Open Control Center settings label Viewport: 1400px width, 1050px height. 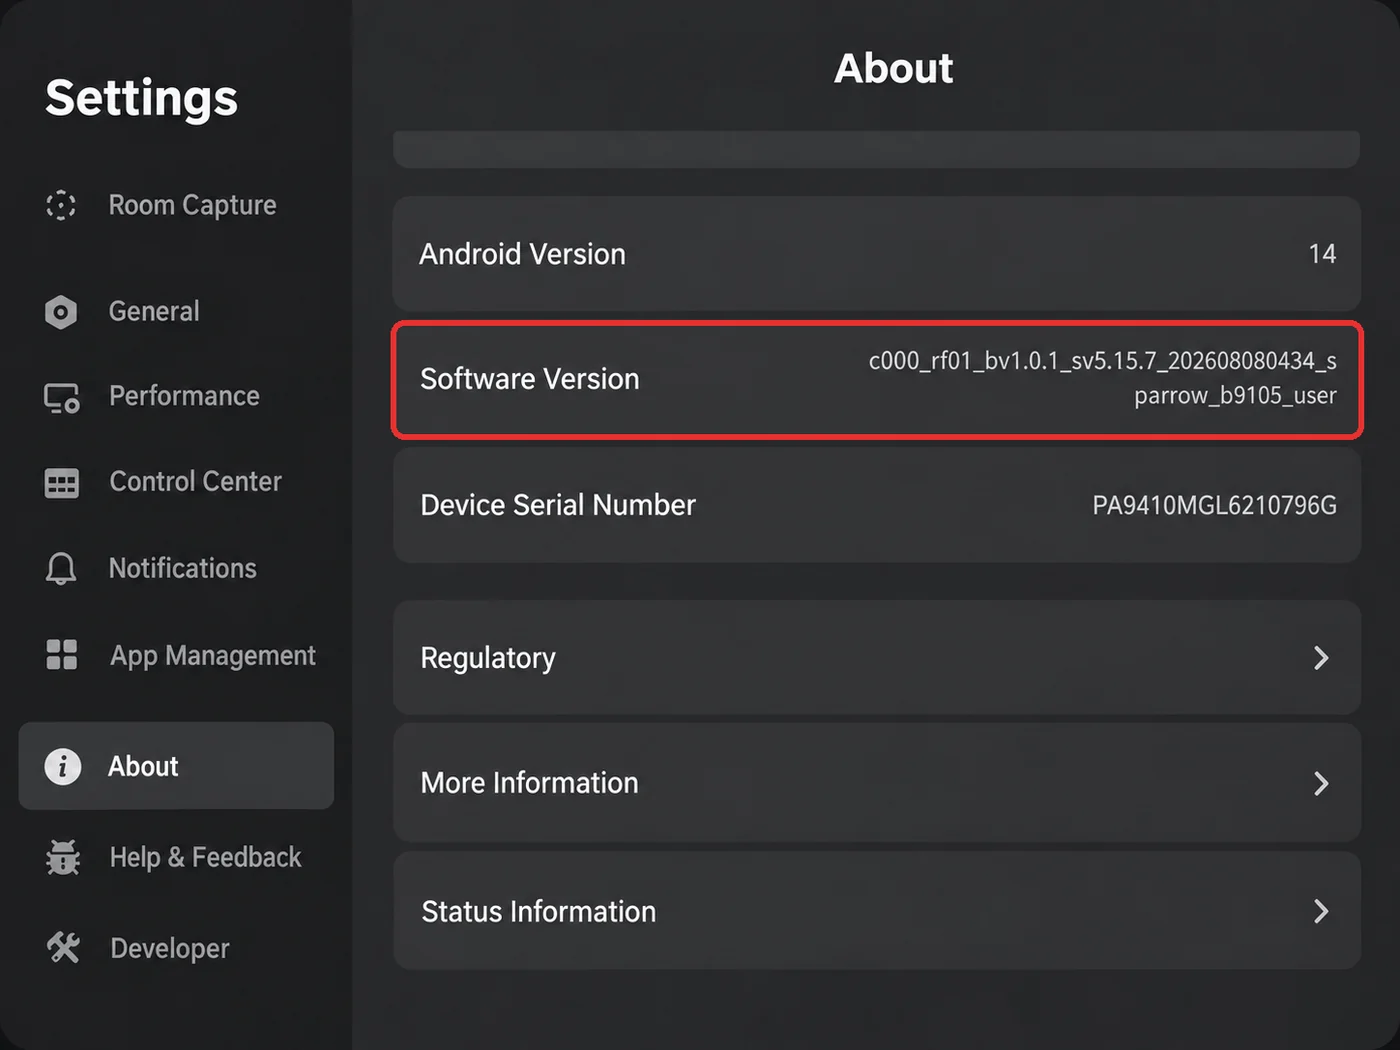tap(195, 482)
